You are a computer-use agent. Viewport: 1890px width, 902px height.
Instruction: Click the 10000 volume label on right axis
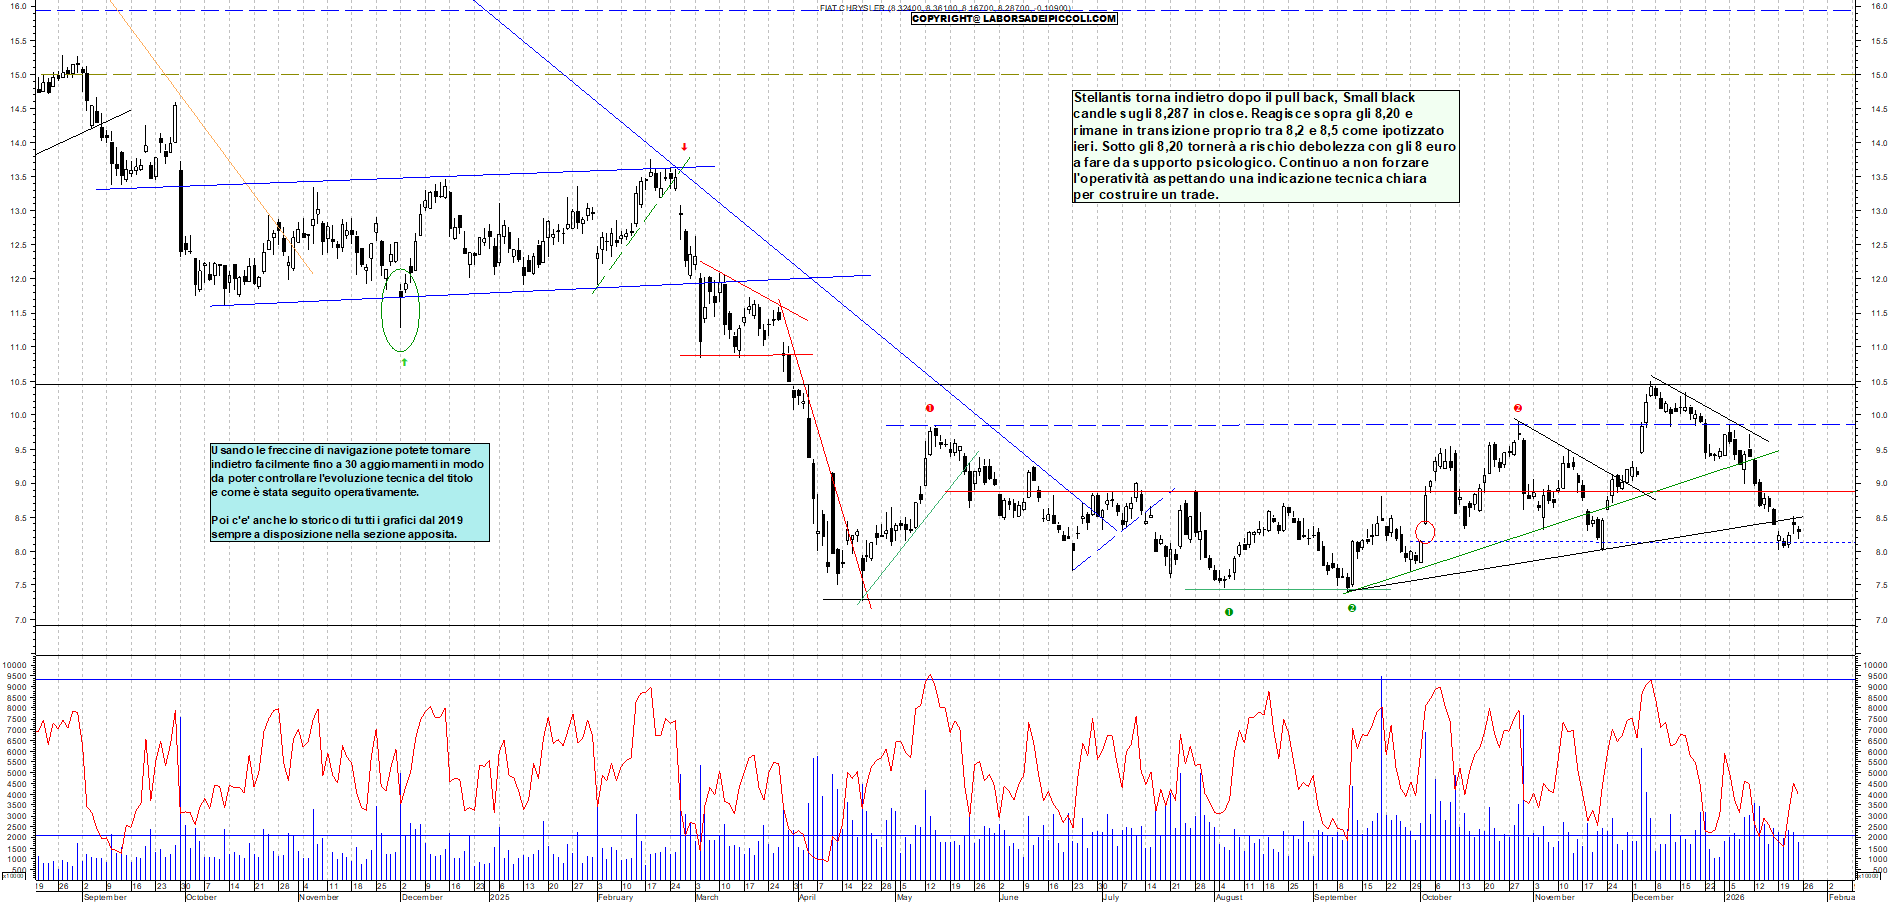coord(1873,665)
